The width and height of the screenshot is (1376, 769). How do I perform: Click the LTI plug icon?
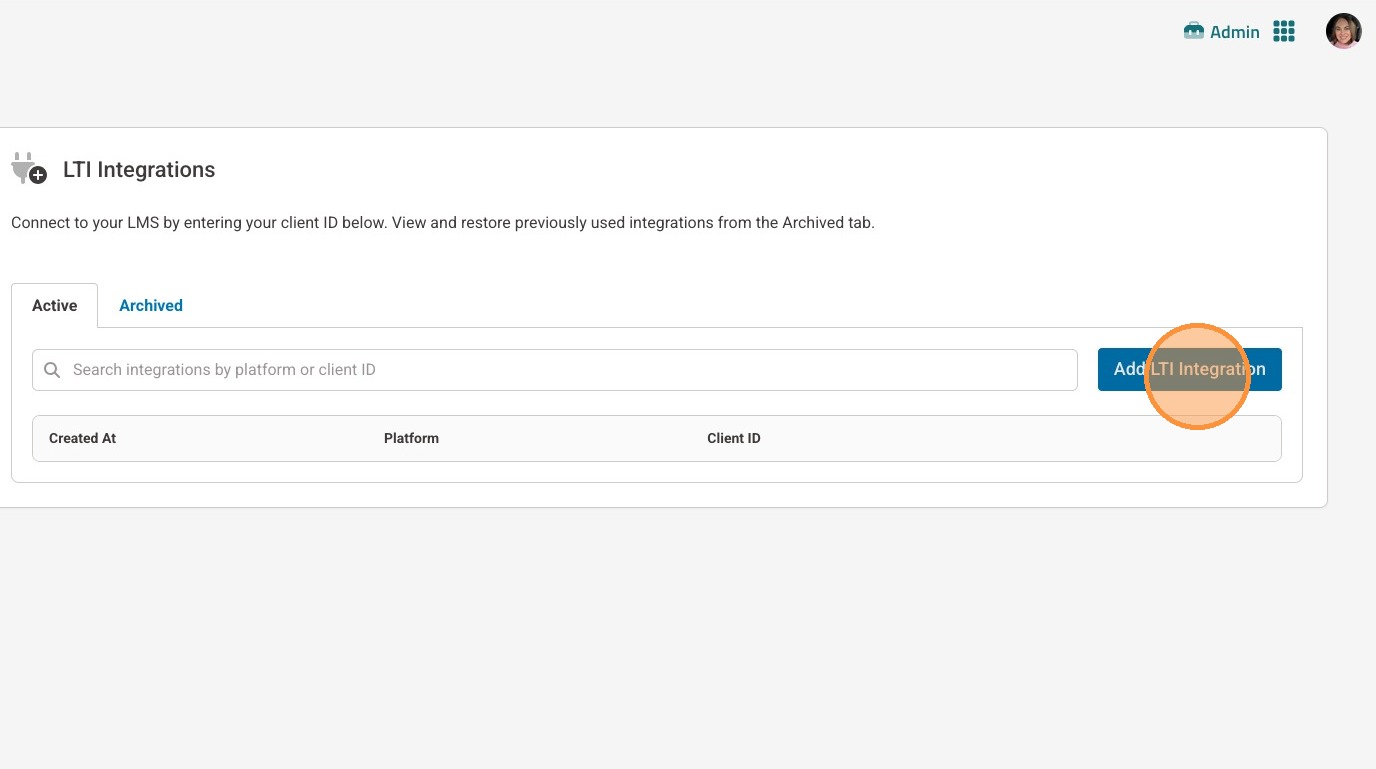click(x=29, y=169)
